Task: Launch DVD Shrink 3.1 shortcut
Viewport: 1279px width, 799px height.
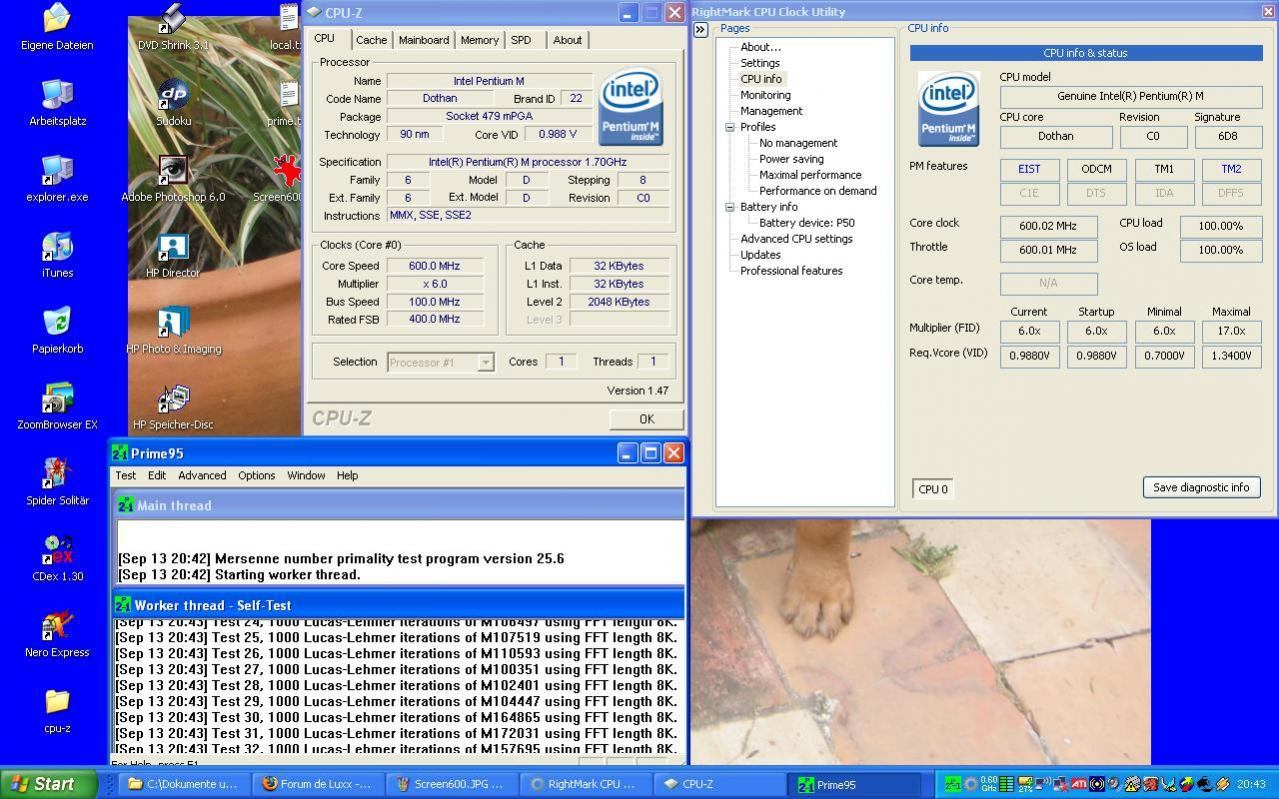Action: (x=173, y=26)
